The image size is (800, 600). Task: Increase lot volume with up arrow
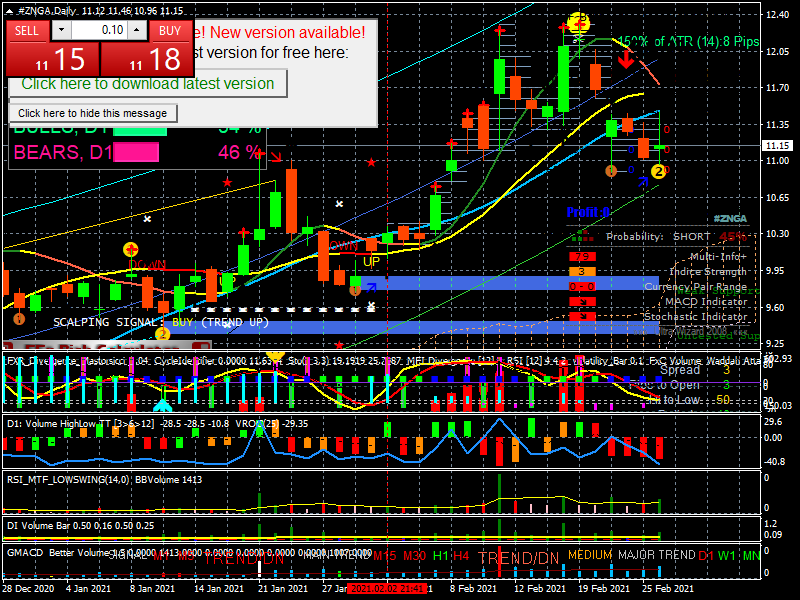coord(137,30)
